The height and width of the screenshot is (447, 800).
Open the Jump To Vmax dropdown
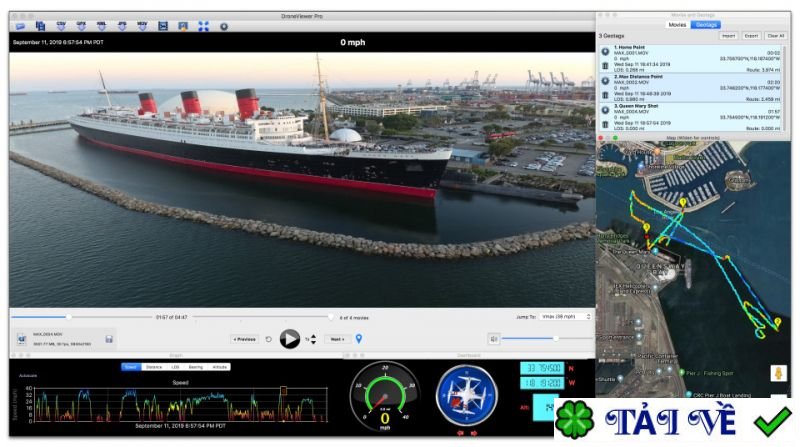pos(564,316)
